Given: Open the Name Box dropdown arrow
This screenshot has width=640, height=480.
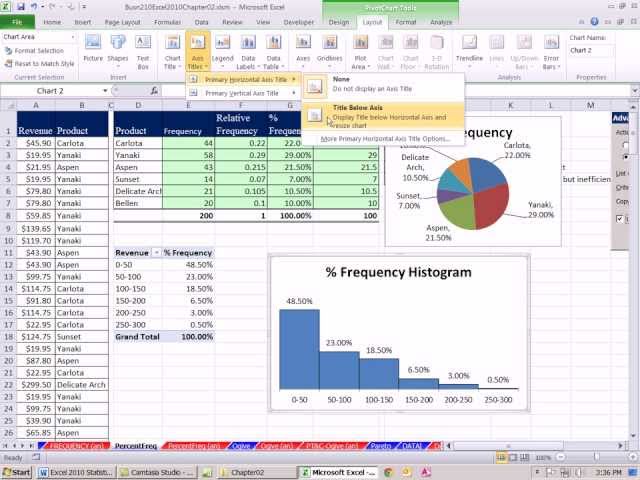Looking at the screenshot, I should click(105, 91).
